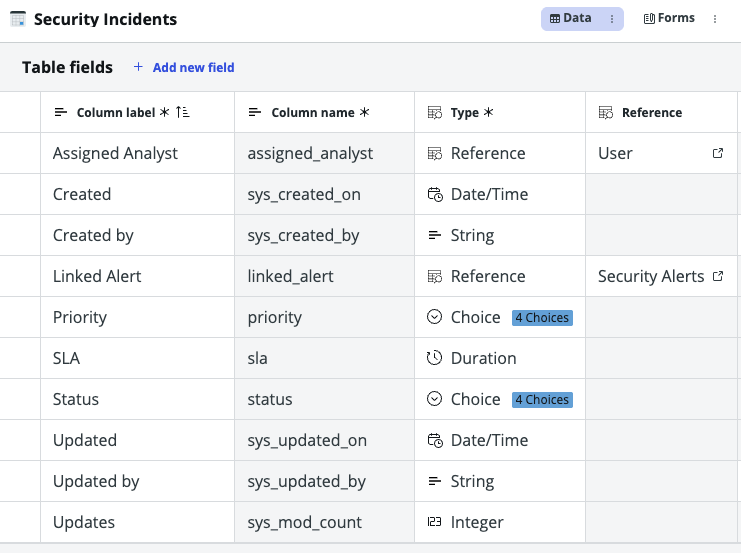Select the Created label cell
The height and width of the screenshot is (553, 741).
pyautogui.click(x=138, y=194)
